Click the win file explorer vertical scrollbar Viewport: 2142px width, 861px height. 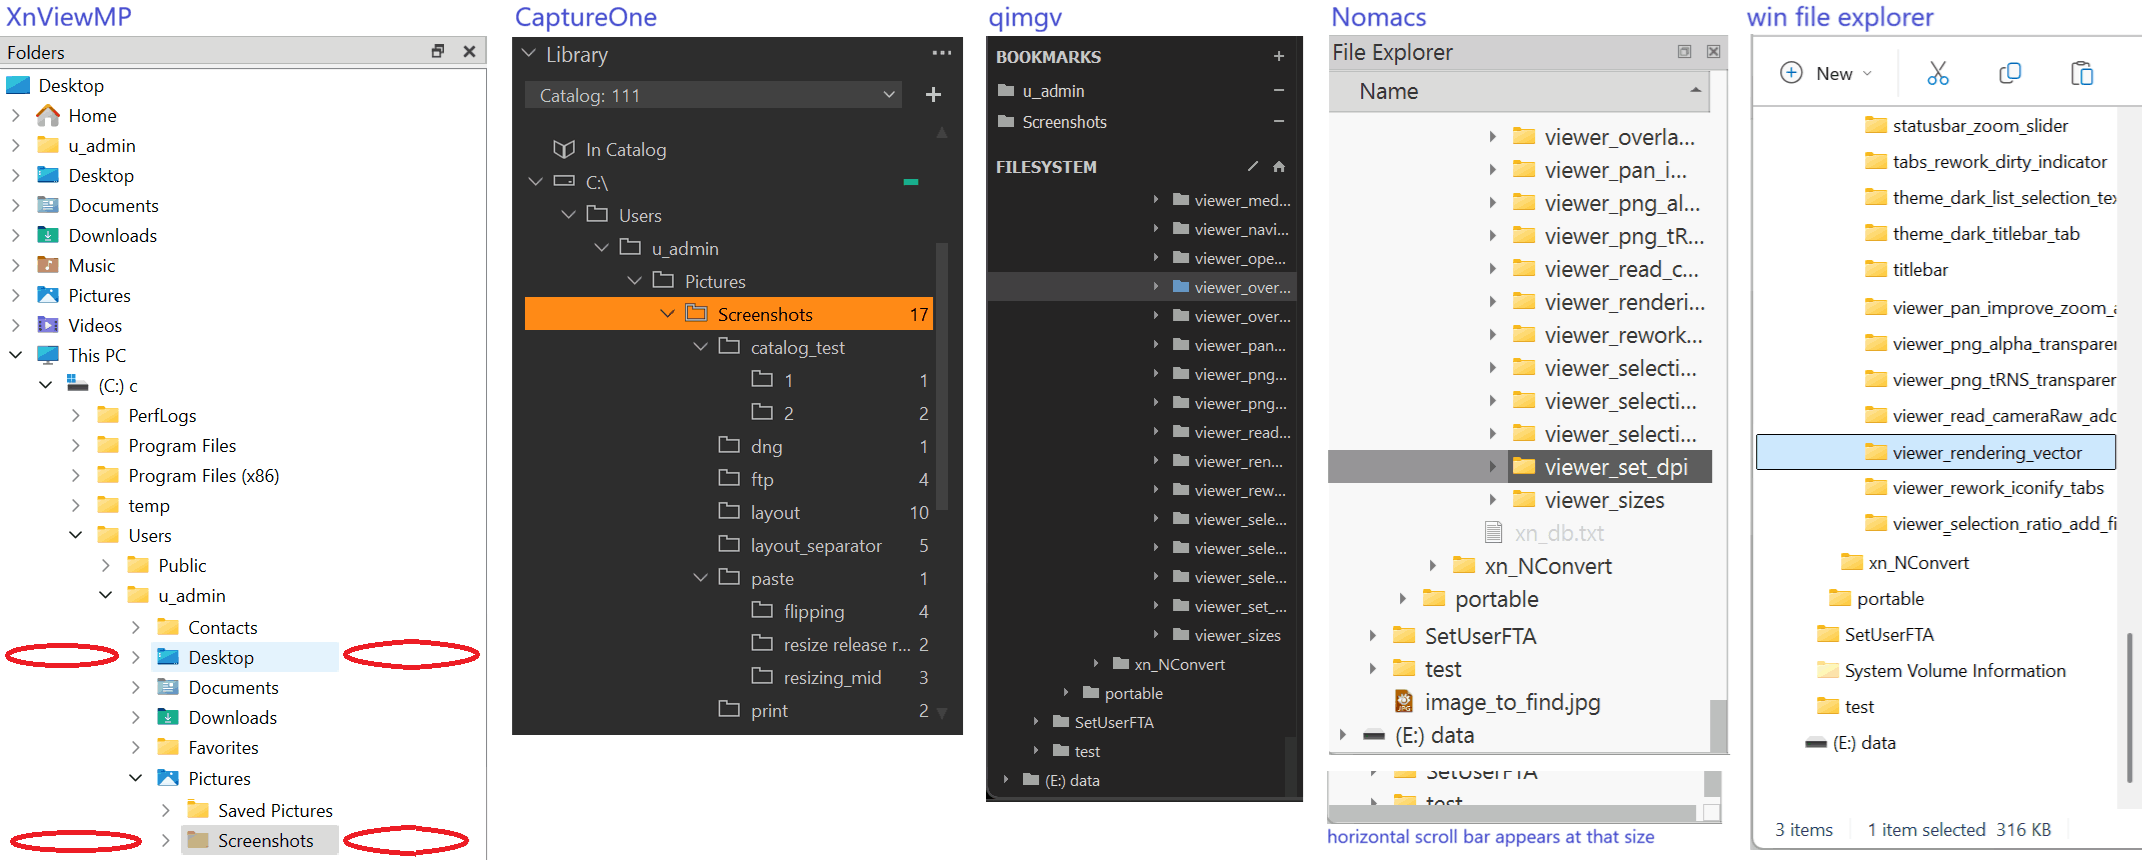pyautogui.click(x=2129, y=707)
